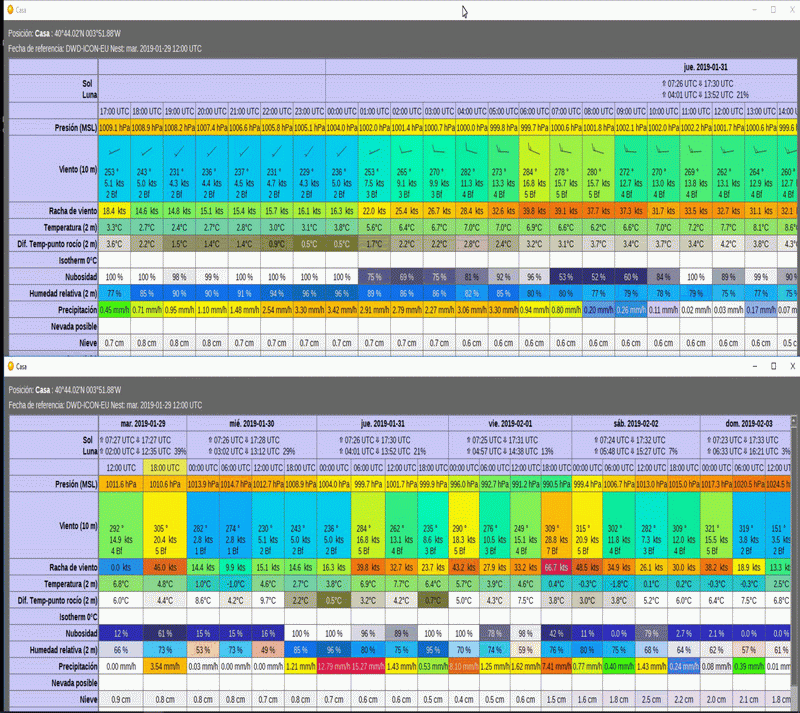The width and height of the screenshot is (800, 713).
Task: Minimize the lower Casa window
Action: [x=755, y=366]
